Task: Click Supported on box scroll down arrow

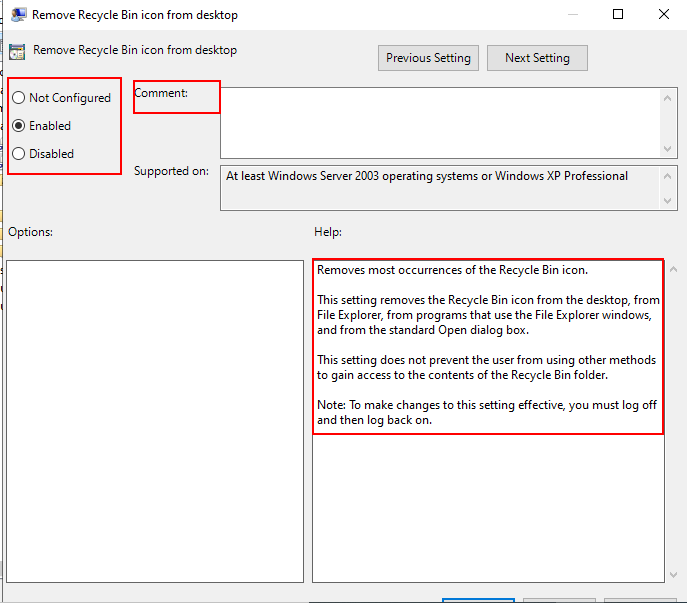Action: tap(667, 201)
